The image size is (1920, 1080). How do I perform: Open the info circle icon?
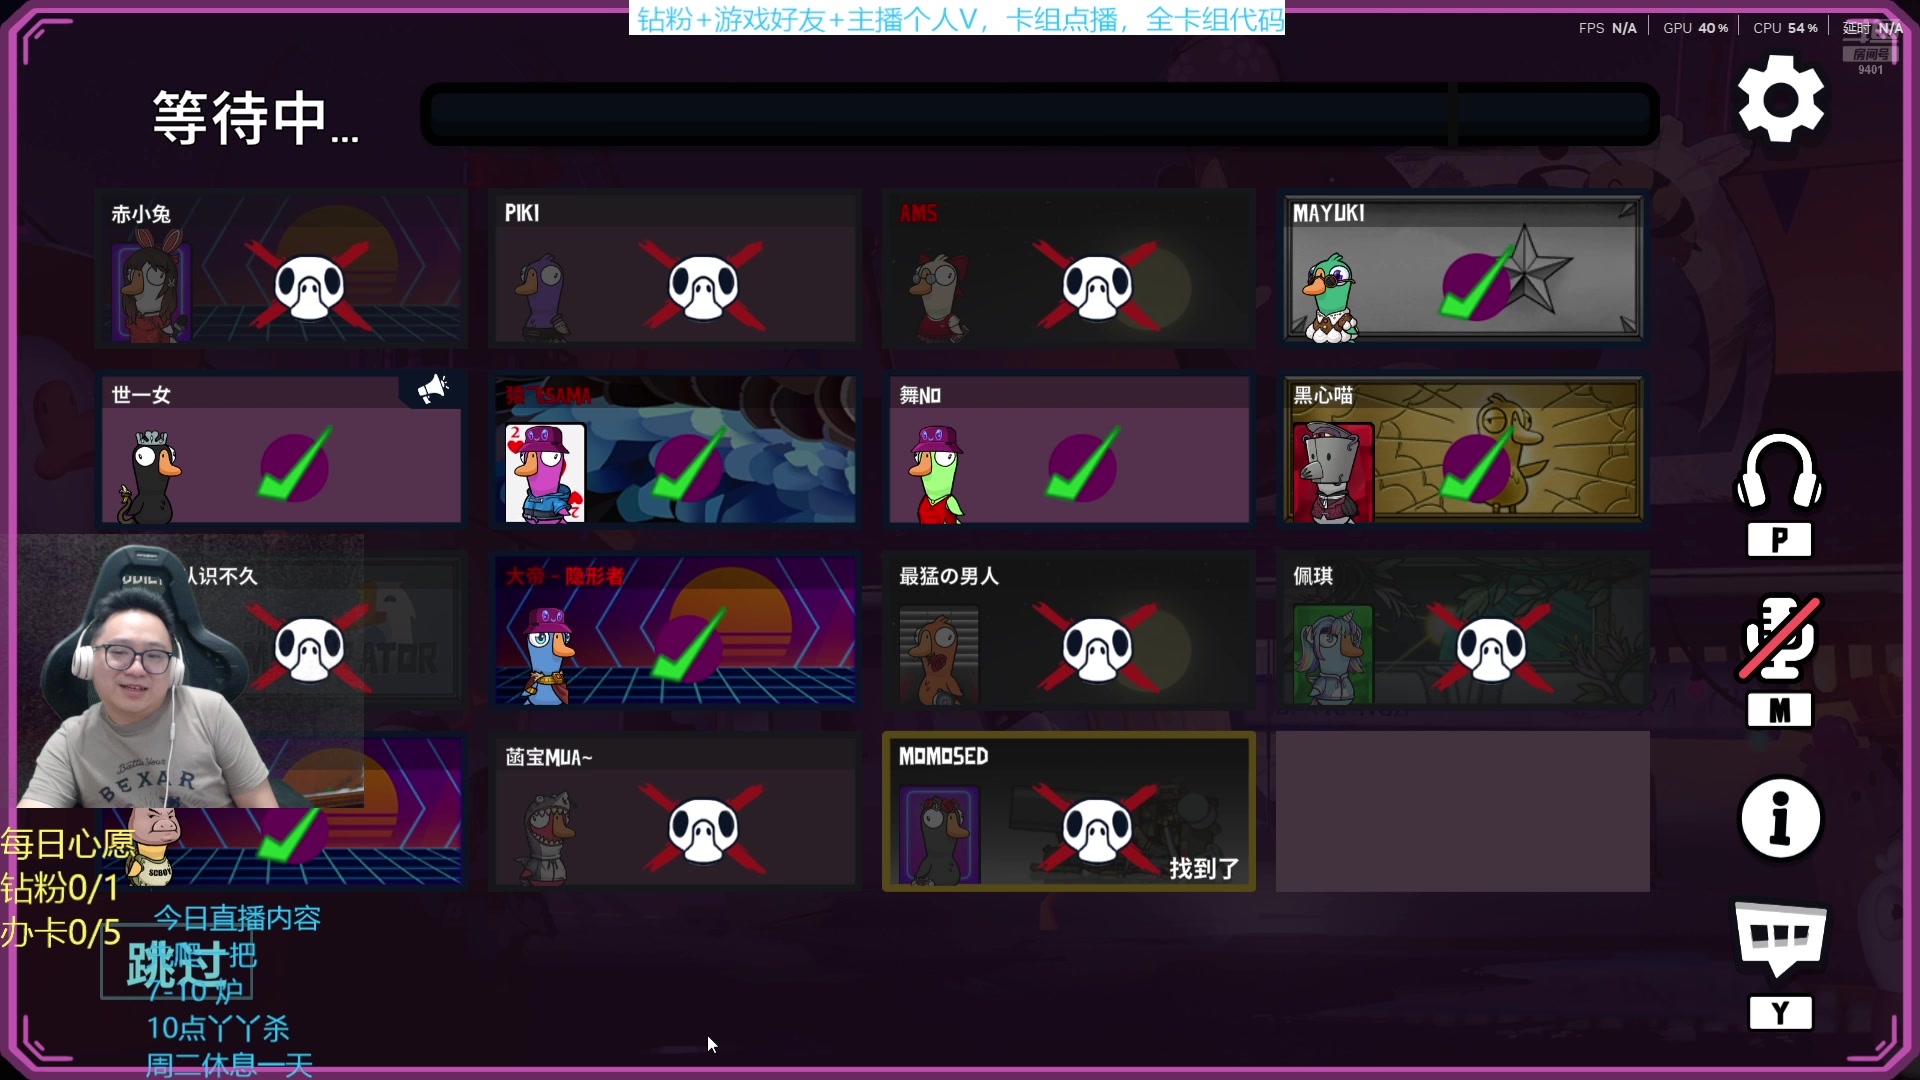(1780, 818)
